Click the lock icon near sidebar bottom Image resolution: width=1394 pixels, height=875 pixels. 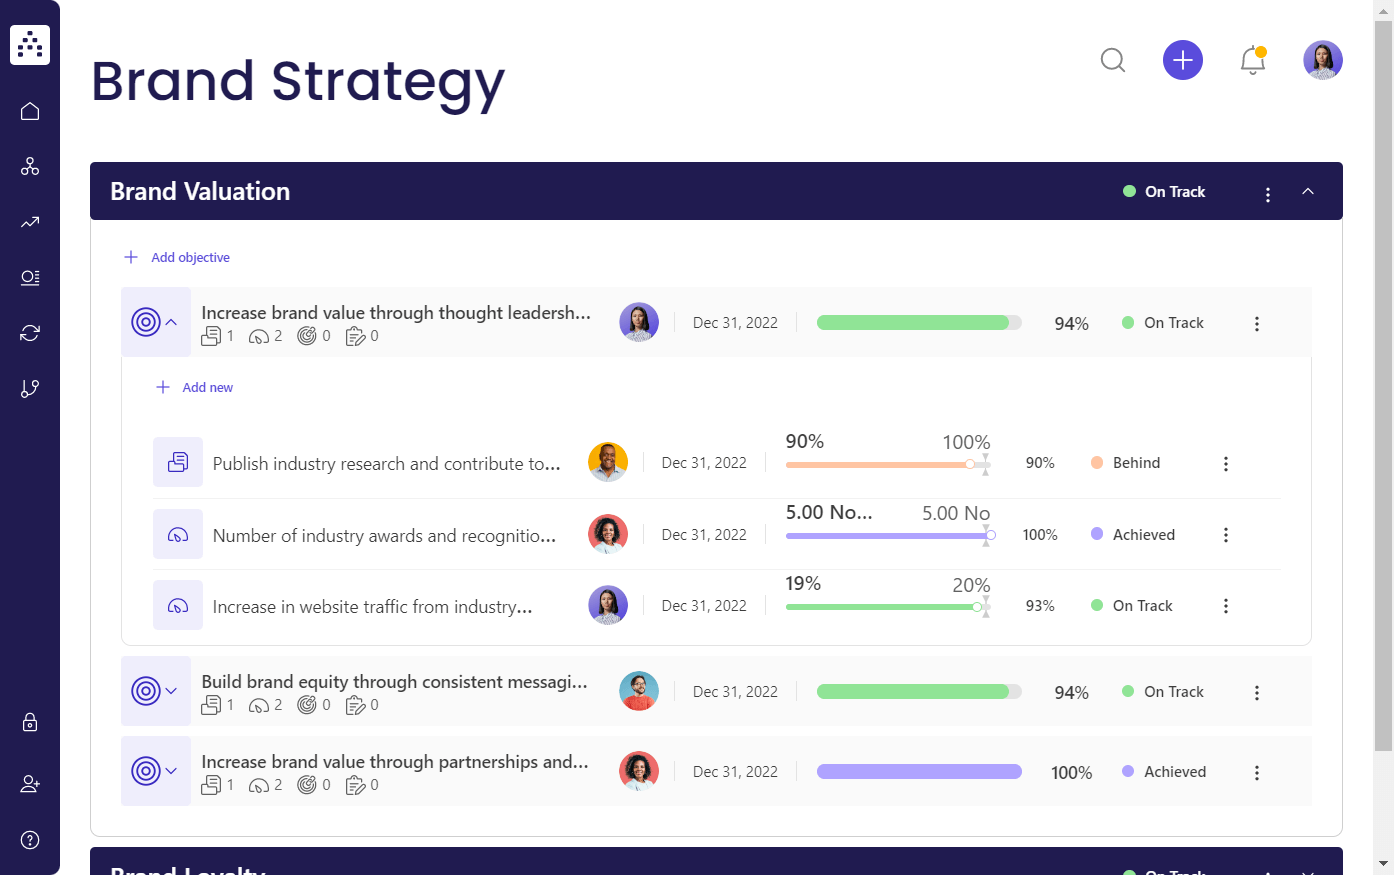tap(30, 722)
